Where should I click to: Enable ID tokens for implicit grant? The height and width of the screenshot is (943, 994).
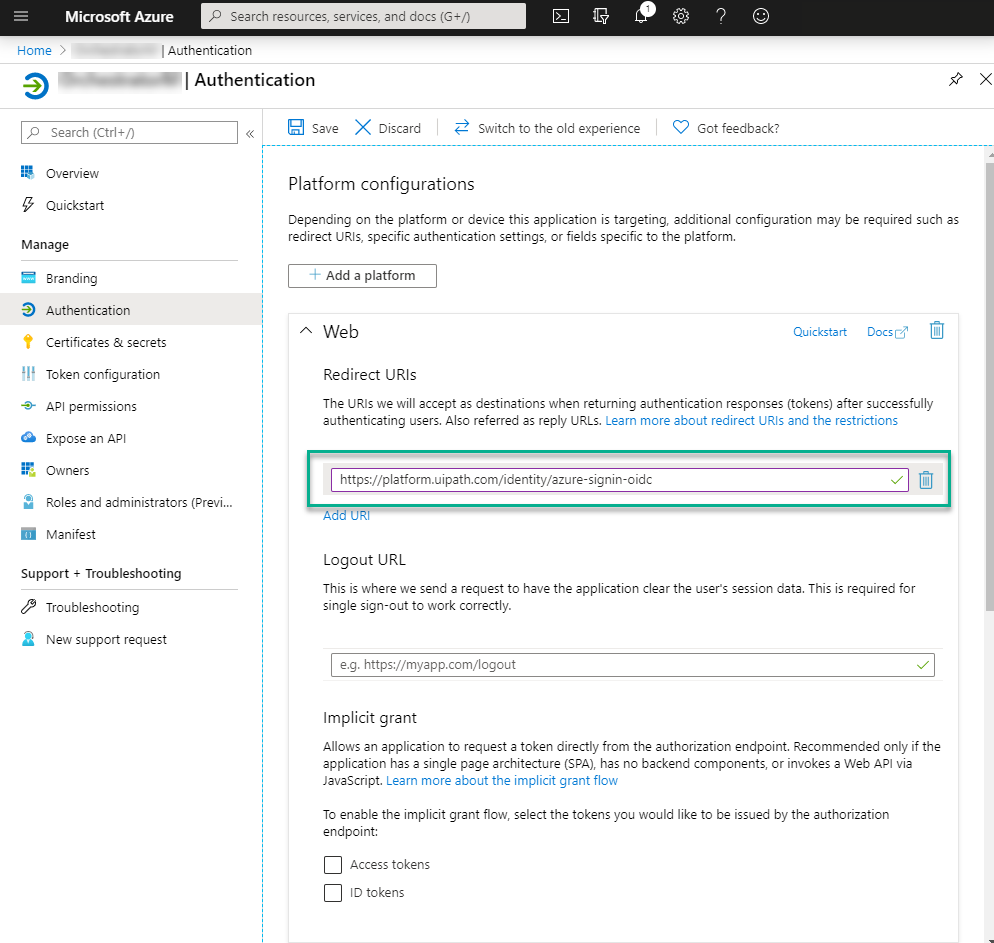pos(333,892)
